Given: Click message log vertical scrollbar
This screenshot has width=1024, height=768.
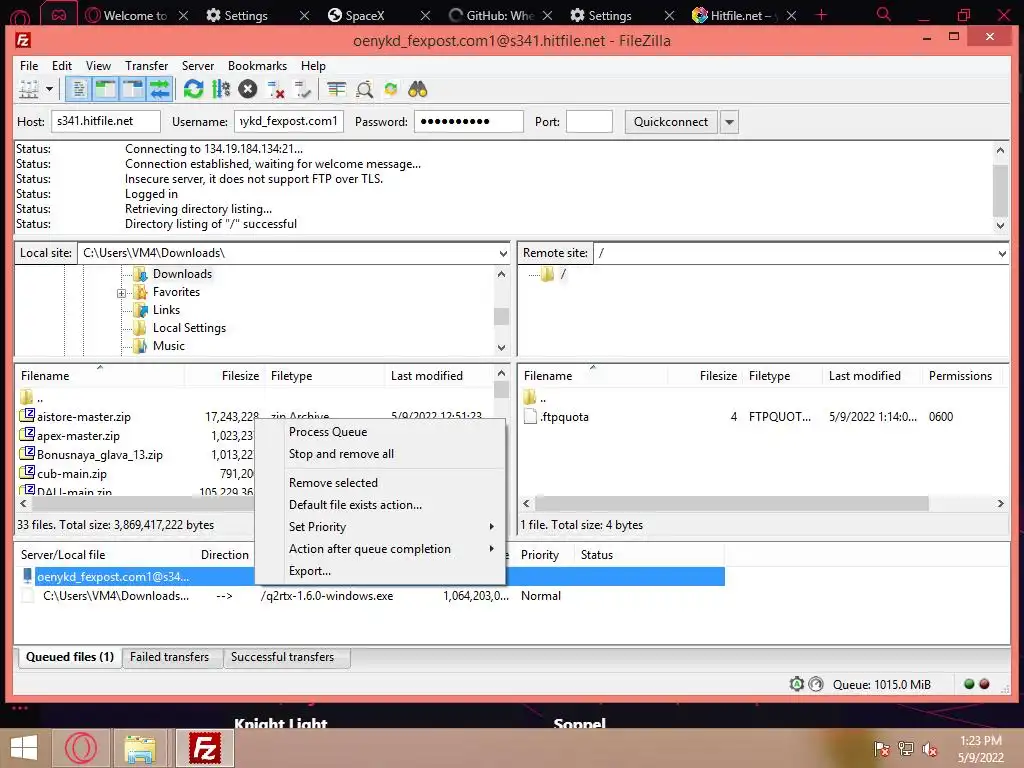Looking at the screenshot, I should click(1000, 191).
